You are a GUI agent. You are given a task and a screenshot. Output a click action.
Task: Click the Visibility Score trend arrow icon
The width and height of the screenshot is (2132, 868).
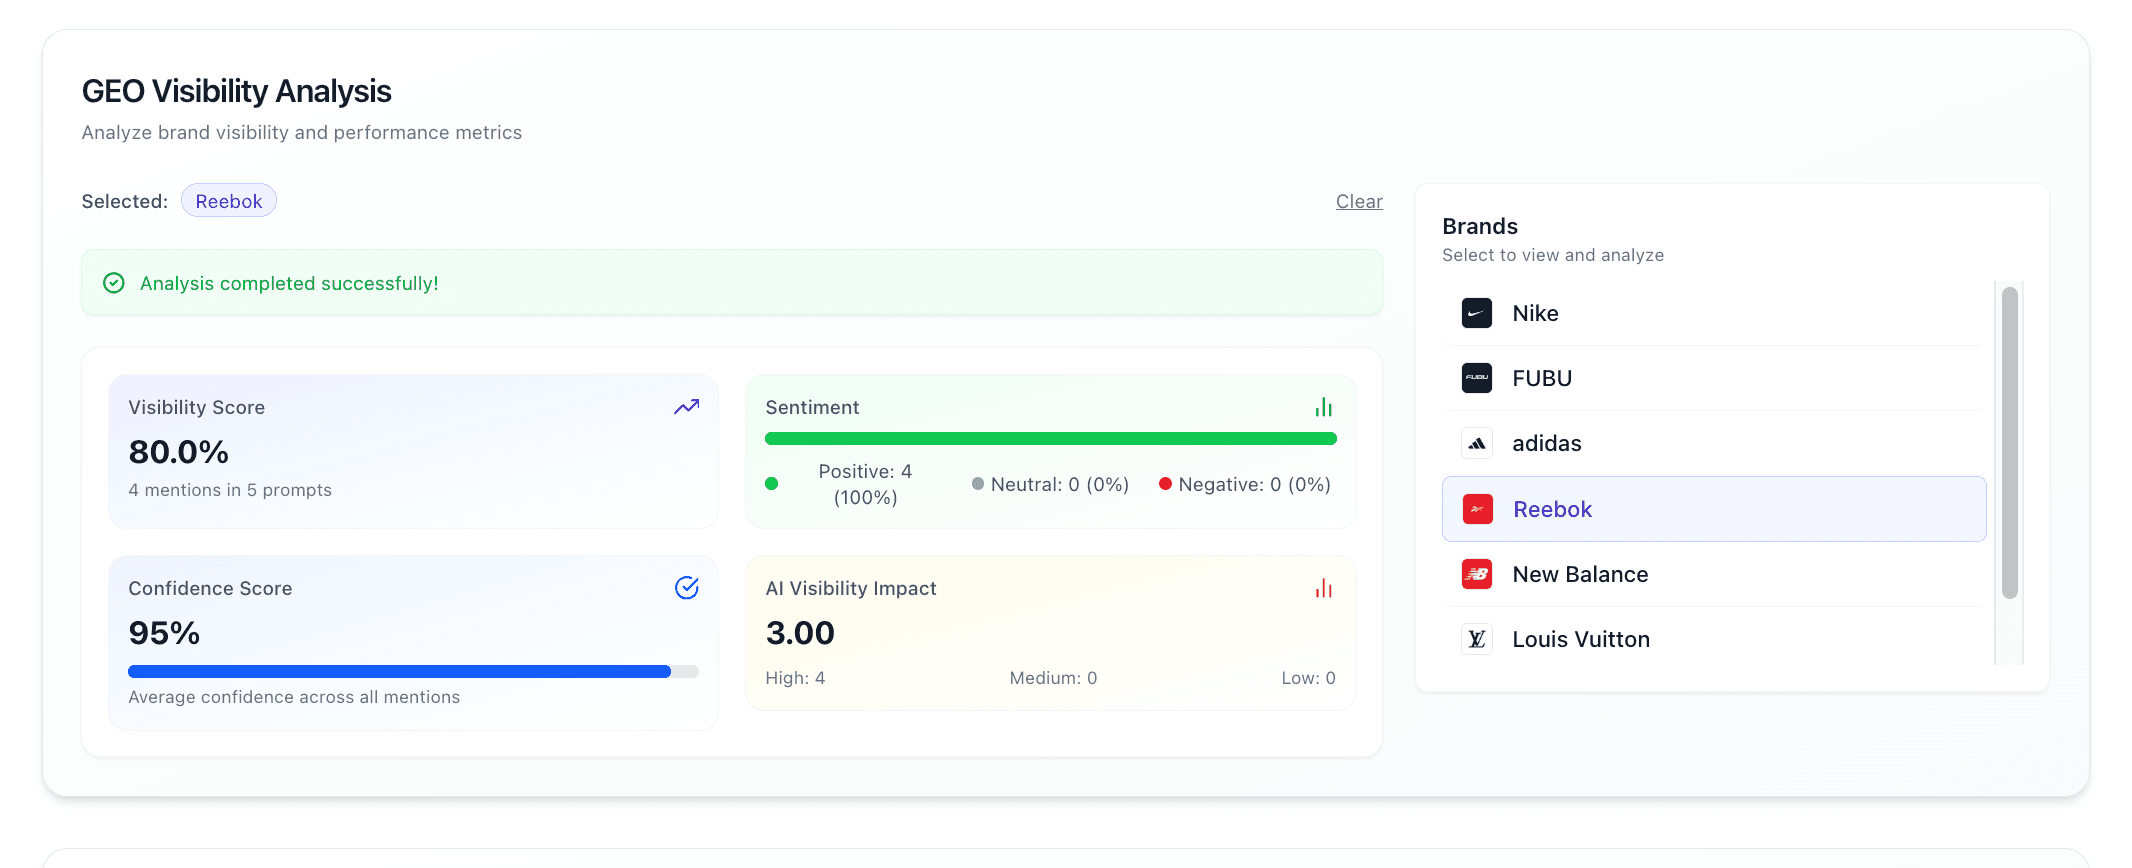click(686, 407)
